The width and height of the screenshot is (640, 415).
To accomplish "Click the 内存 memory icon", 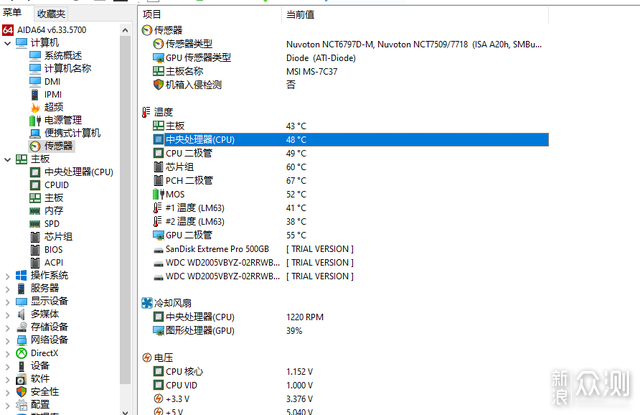I will pyautogui.click(x=35, y=211).
